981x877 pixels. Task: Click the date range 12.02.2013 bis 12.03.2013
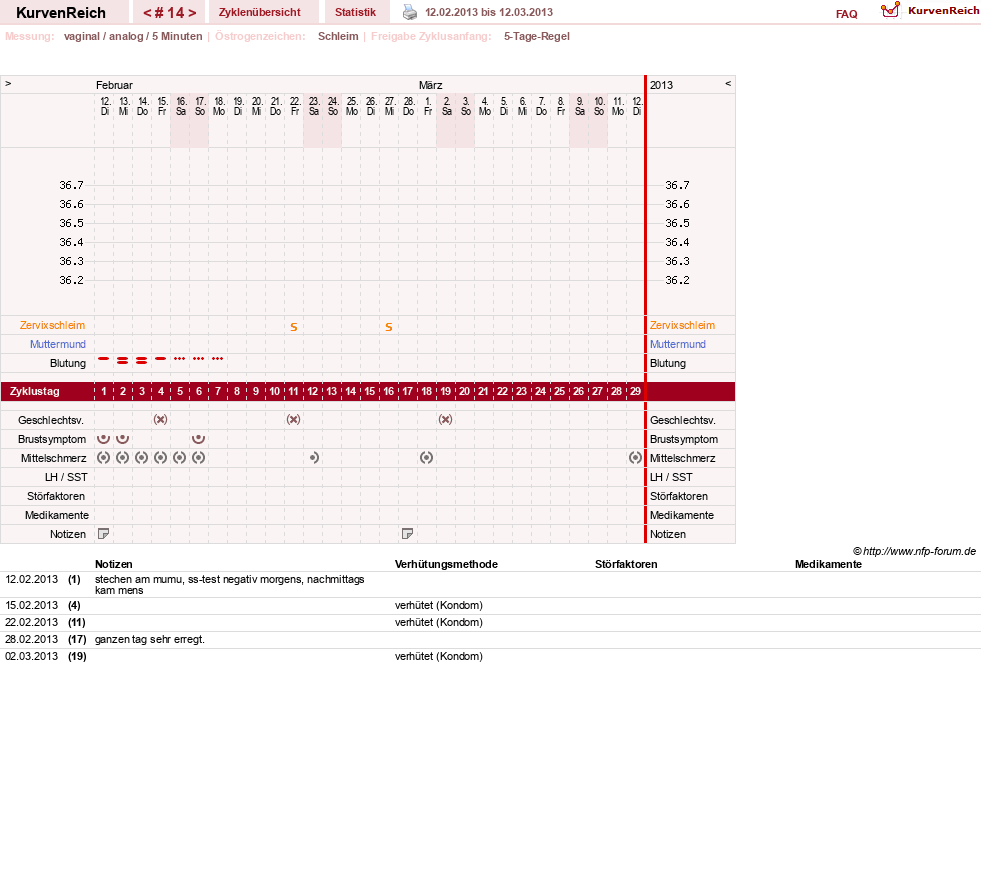click(x=489, y=12)
